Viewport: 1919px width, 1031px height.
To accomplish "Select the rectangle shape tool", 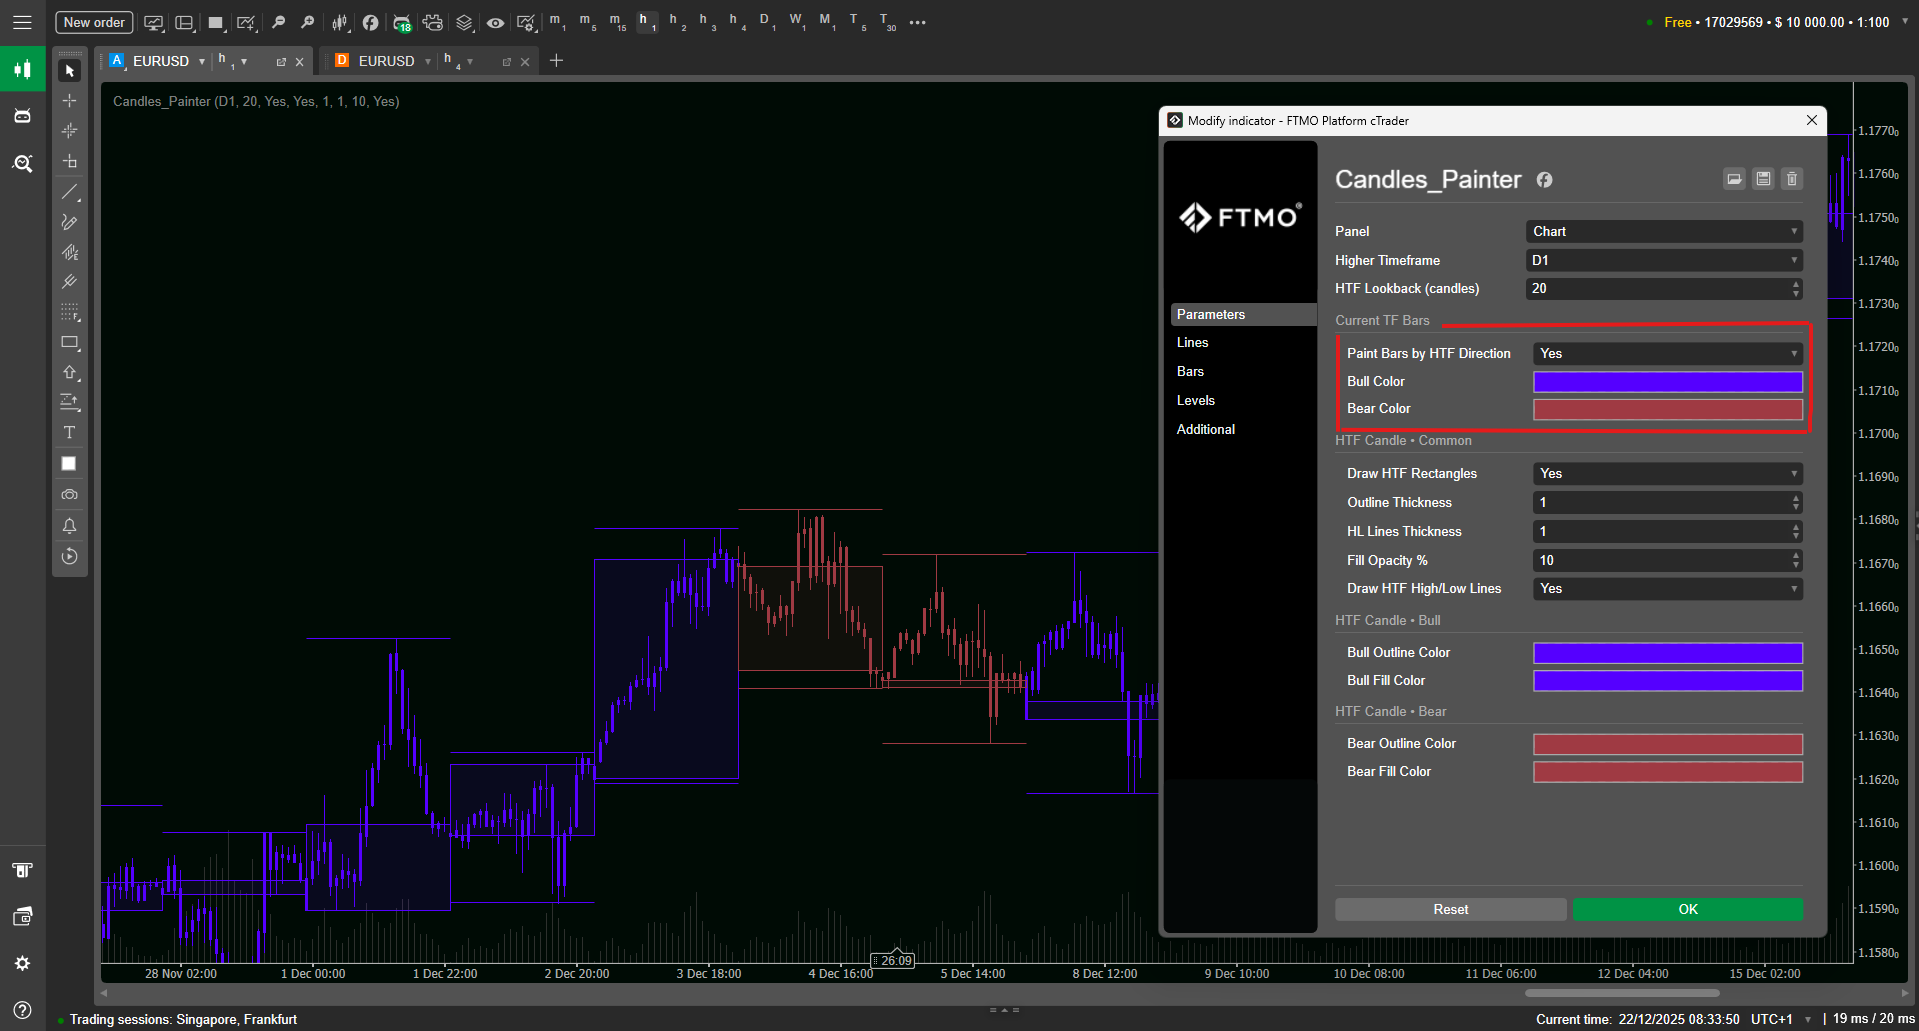I will click(x=69, y=342).
